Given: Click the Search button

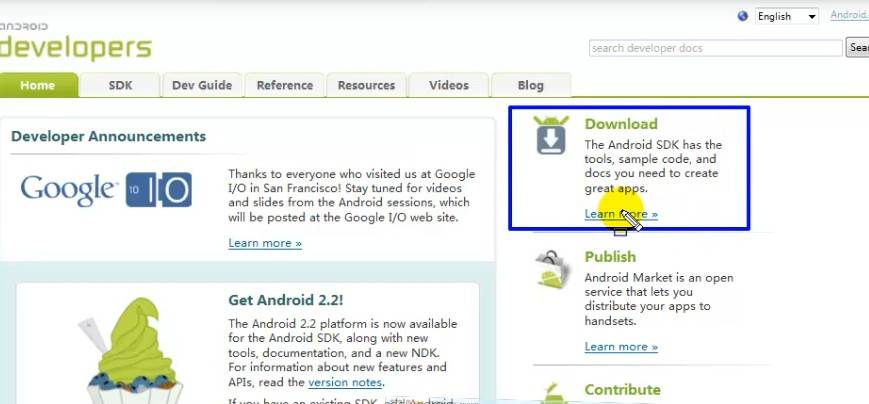Looking at the screenshot, I should (857, 48).
